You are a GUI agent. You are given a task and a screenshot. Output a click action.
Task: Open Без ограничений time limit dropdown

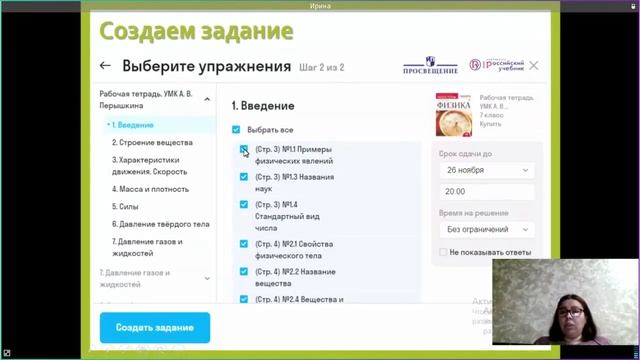click(x=487, y=229)
